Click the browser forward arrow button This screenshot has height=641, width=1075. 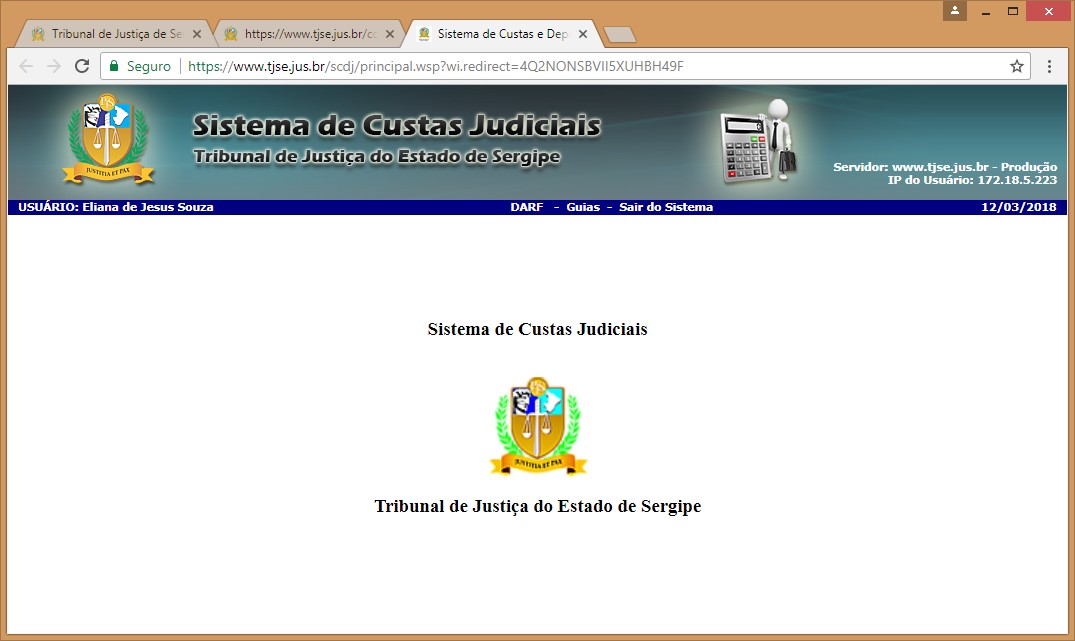pos(54,66)
